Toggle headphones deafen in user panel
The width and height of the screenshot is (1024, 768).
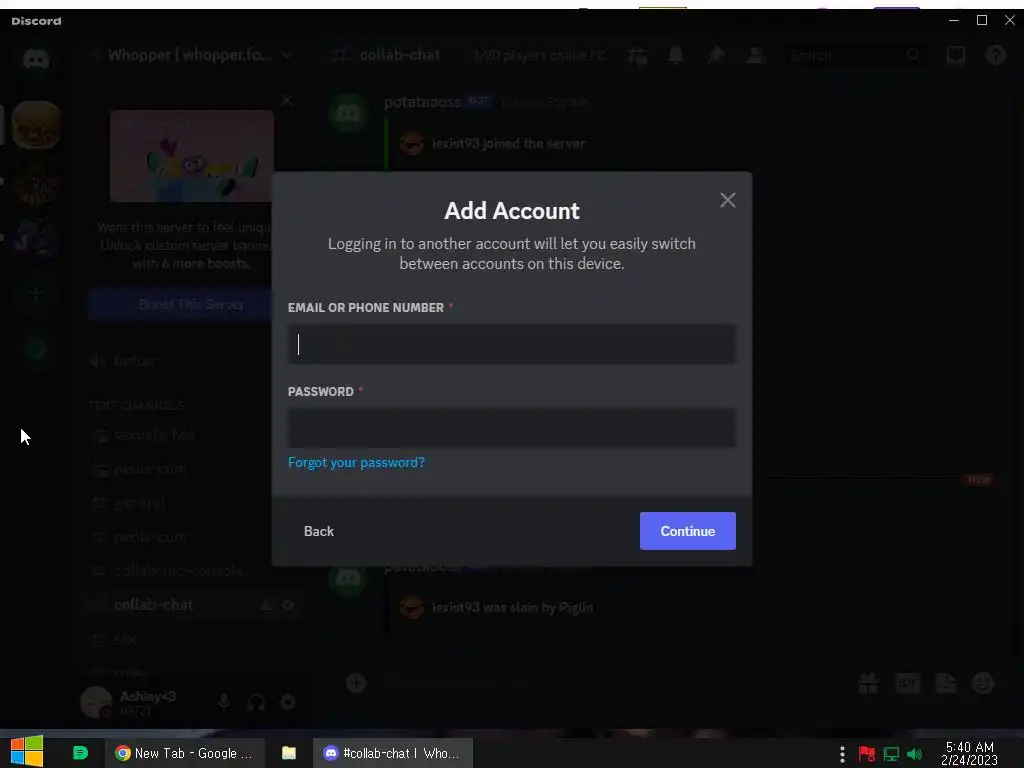[x=256, y=702]
